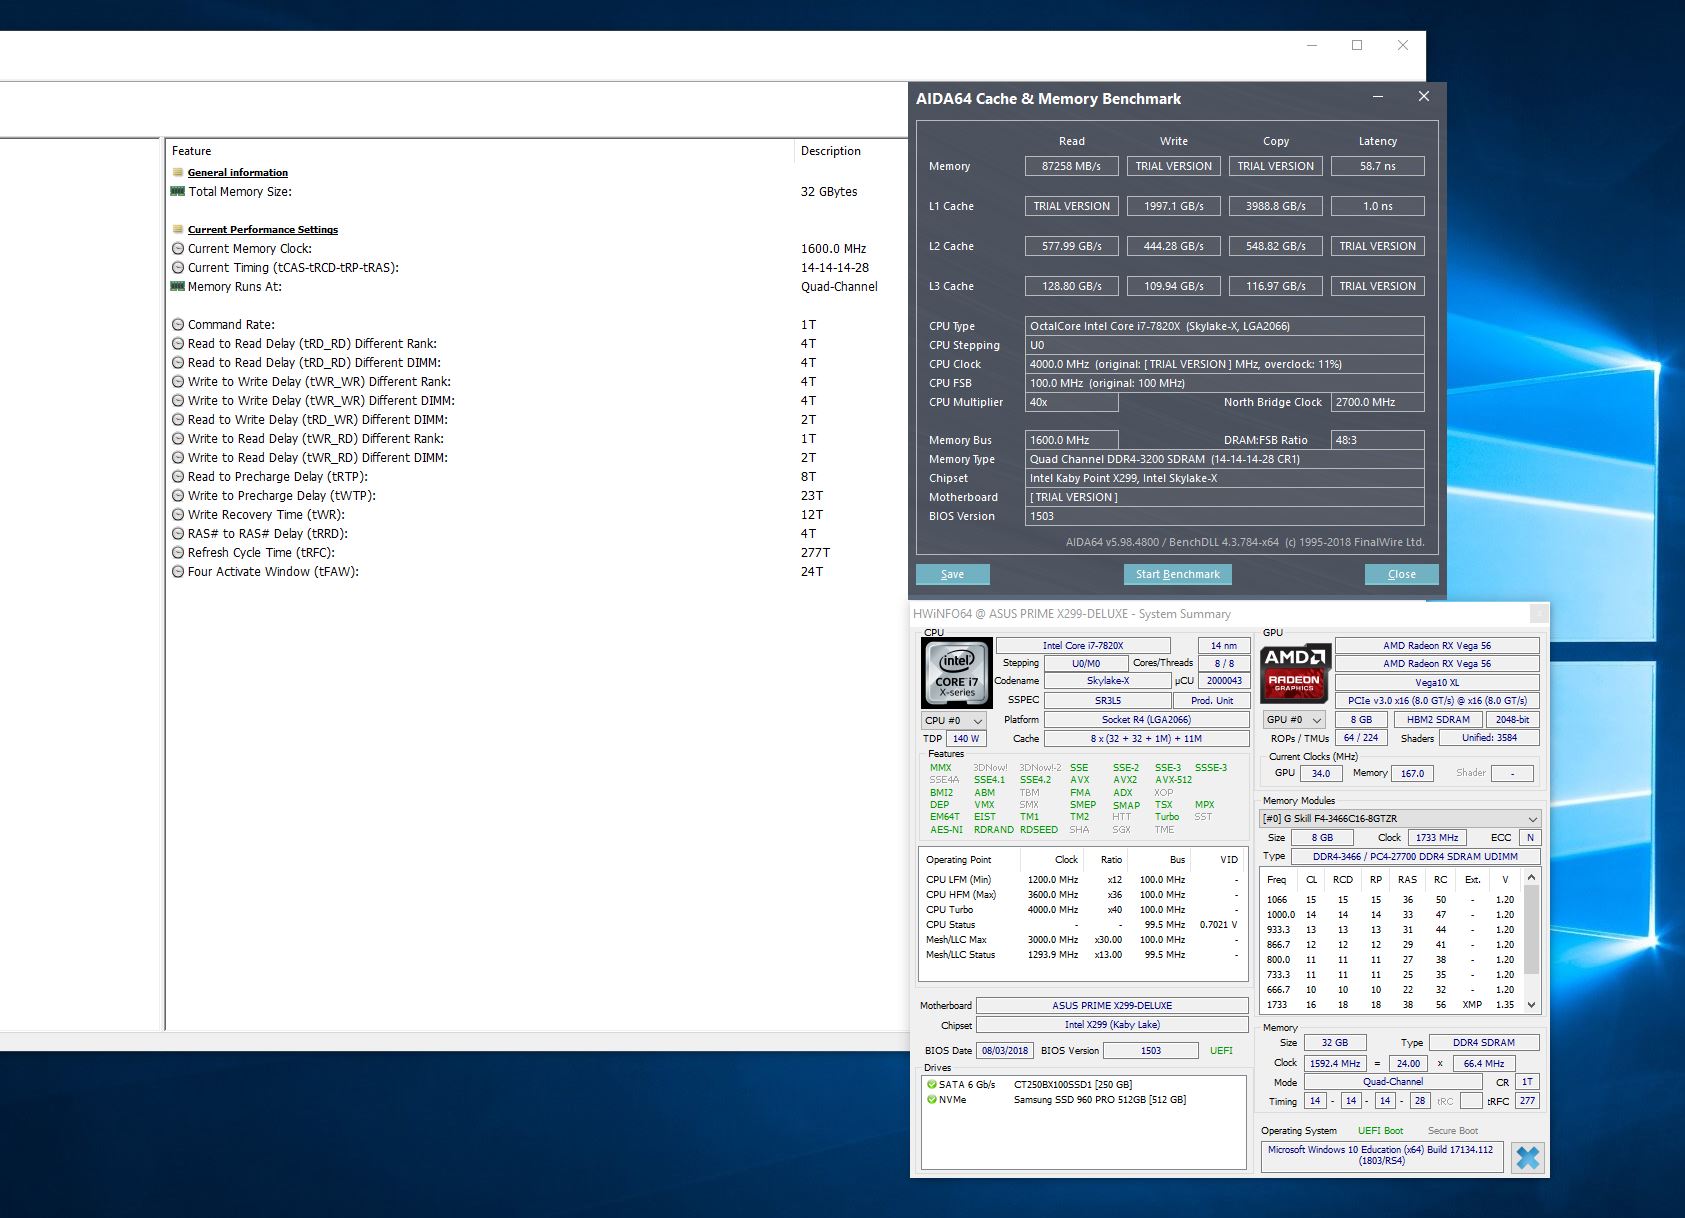Viewport: 1685px width, 1218px height.
Task: Click the HBM2 SDRAM field
Action: (x=1438, y=720)
